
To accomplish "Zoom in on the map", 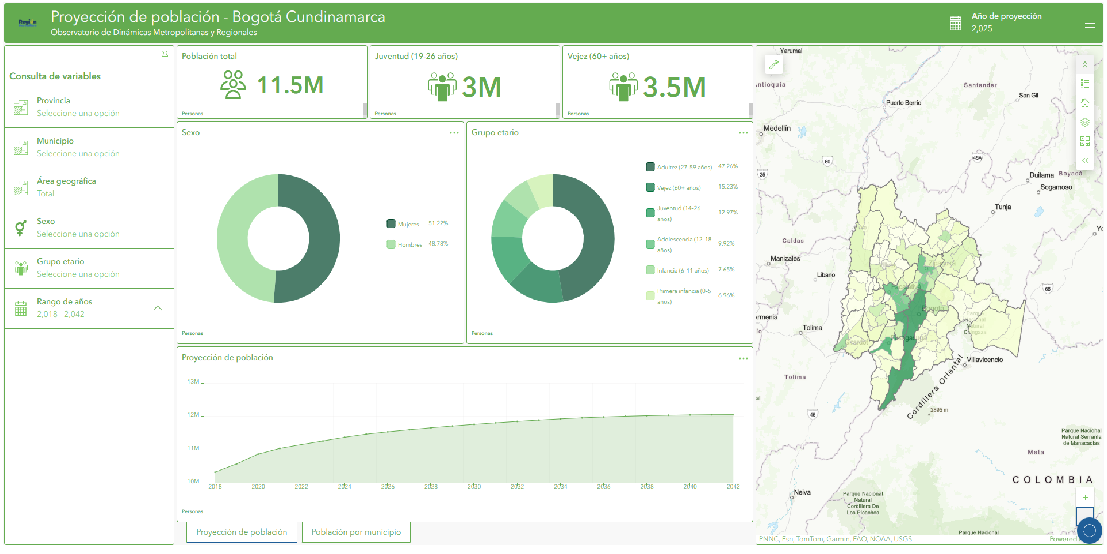I will click(1086, 497).
